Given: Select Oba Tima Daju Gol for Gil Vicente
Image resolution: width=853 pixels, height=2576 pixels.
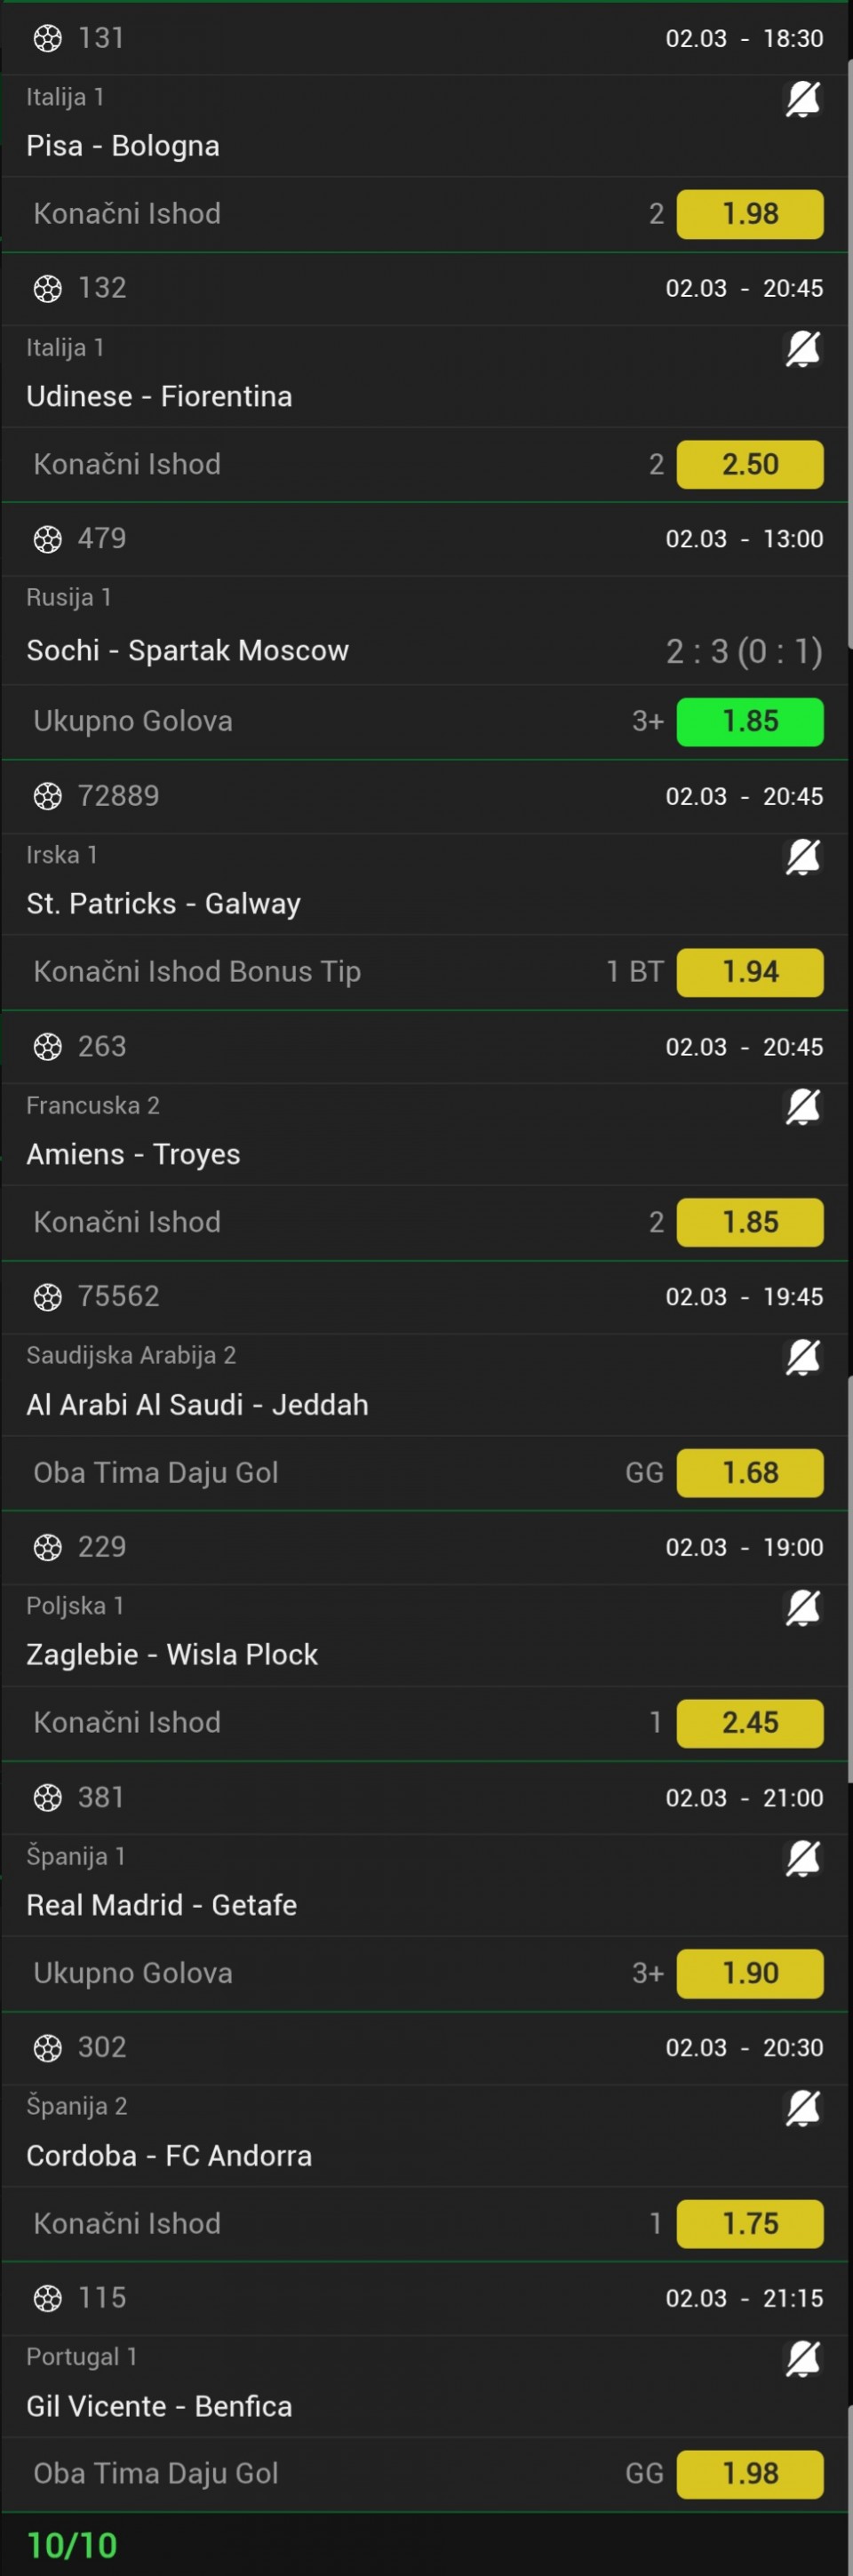Looking at the screenshot, I should tap(156, 2473).
